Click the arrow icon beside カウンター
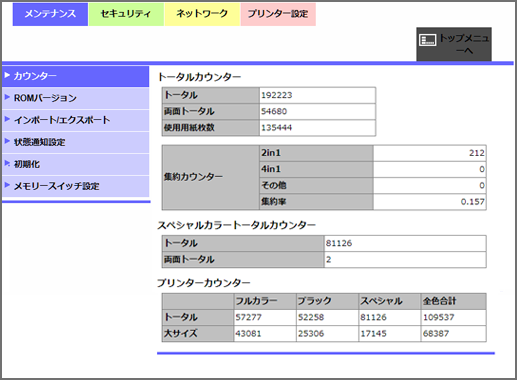Screen dimensions: 517x380 7,75
